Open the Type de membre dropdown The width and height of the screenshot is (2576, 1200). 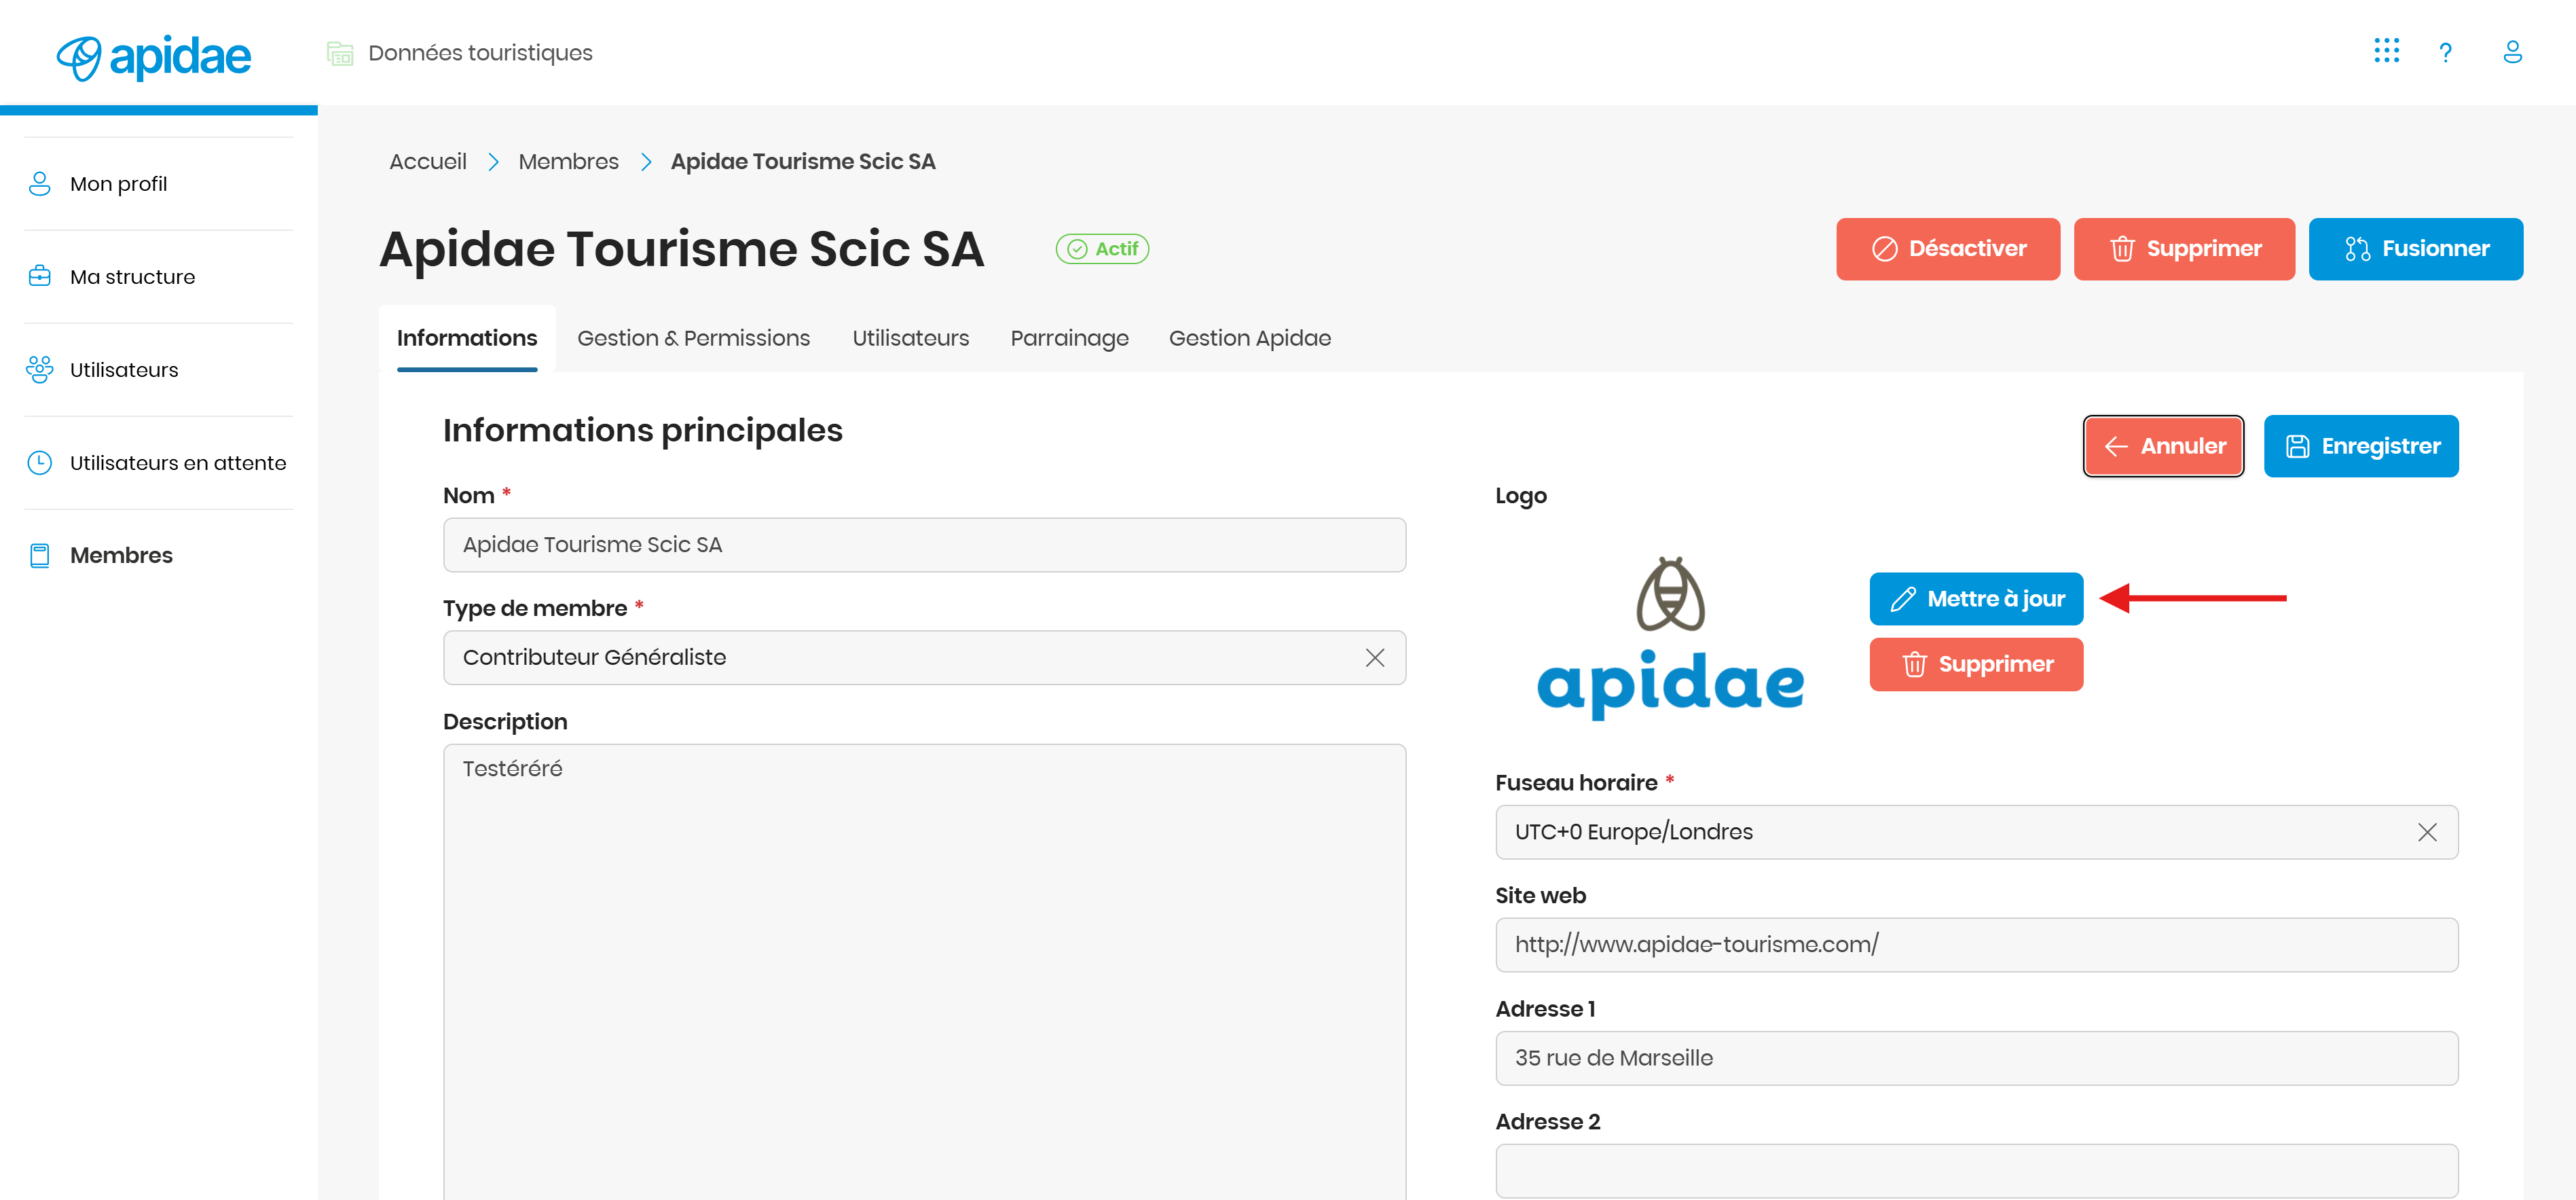click(924, 658)
